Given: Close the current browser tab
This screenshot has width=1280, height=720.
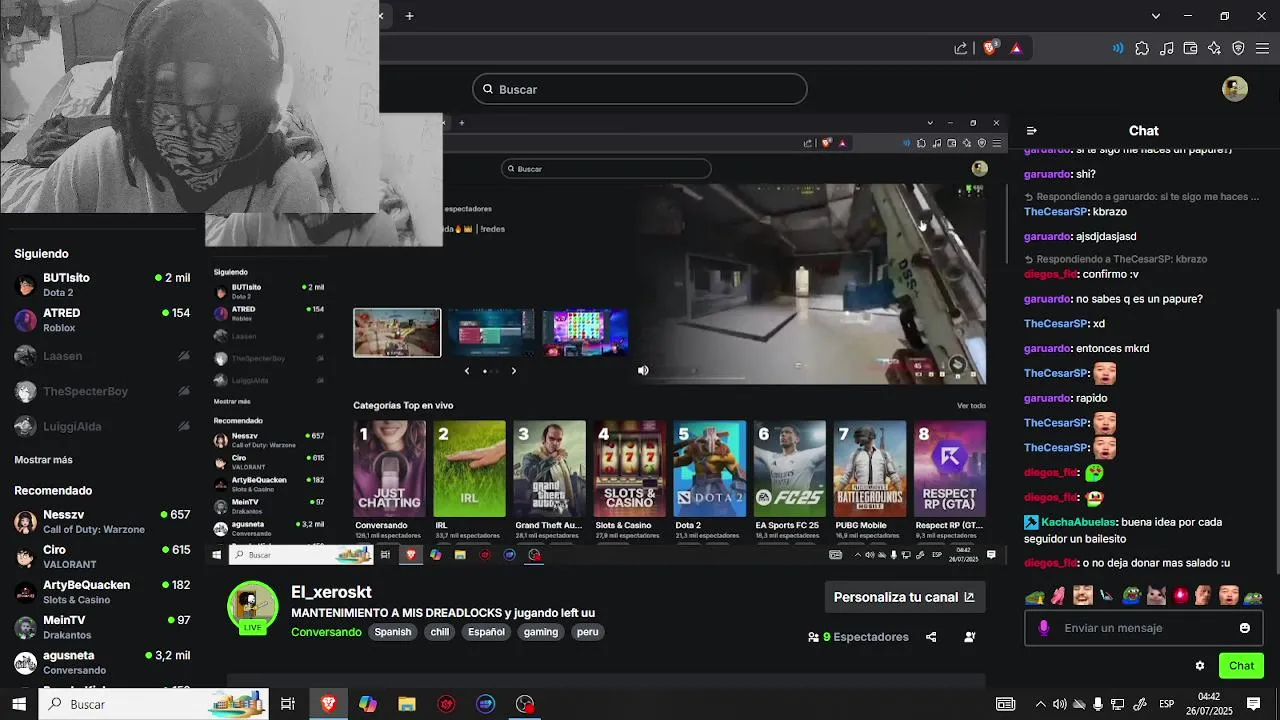Looking at the screenshot, I should [380, 16].
